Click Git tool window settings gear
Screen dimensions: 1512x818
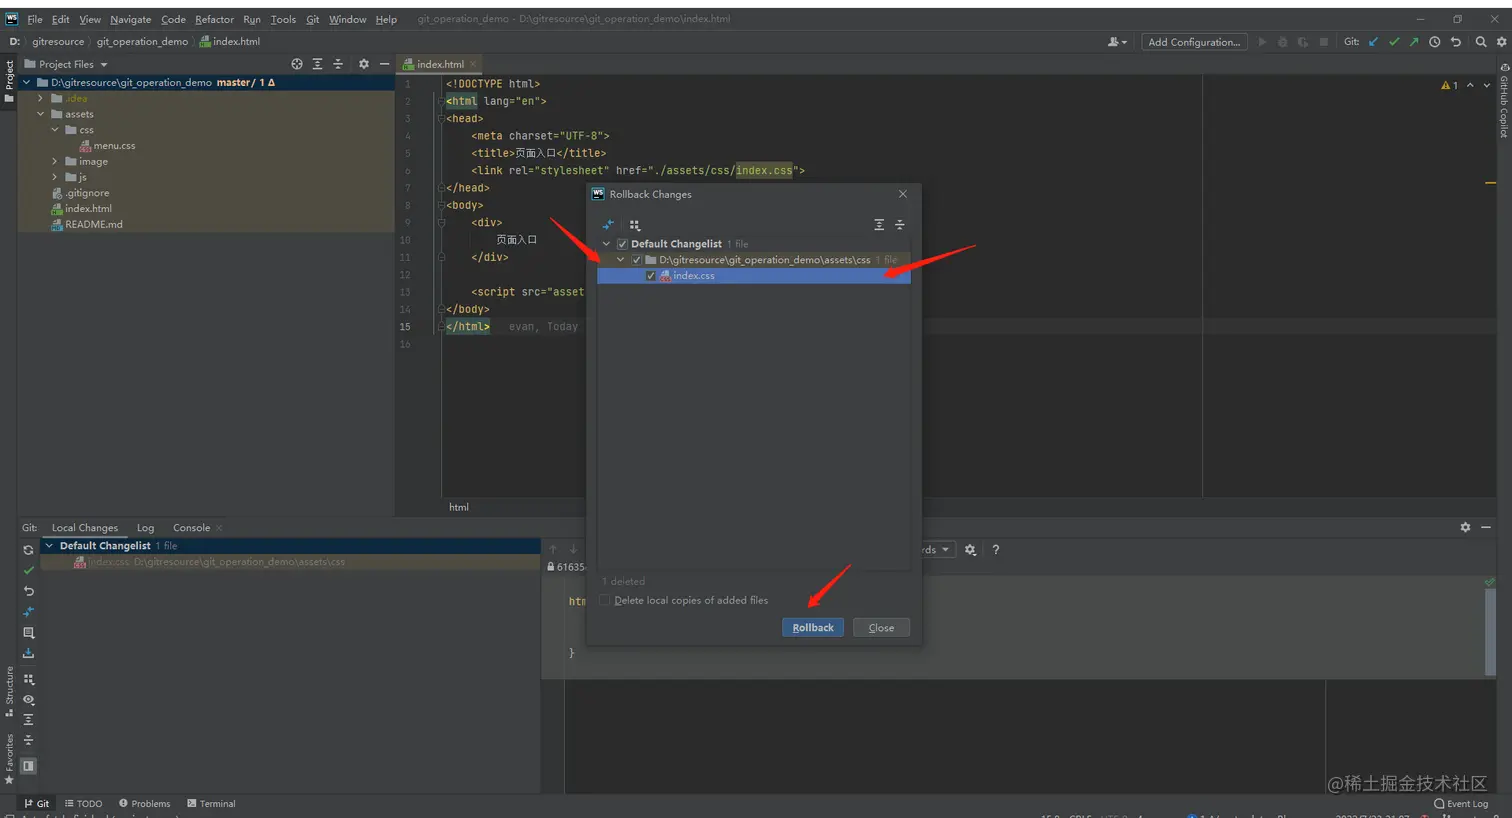[1465, 527]
